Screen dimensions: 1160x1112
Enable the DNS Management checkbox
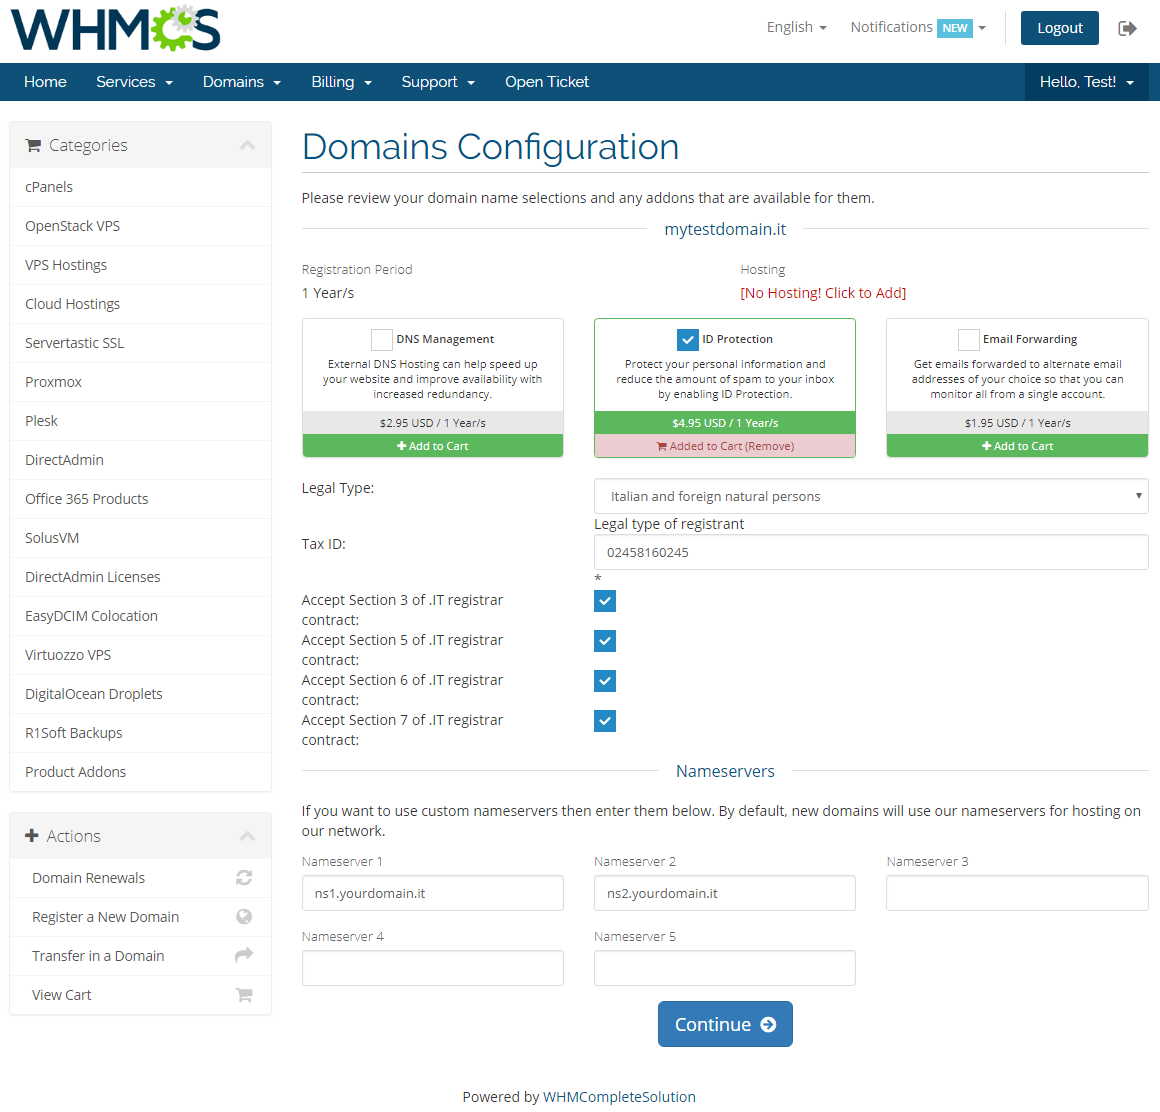pyautogui.click(x=381, y=340)
